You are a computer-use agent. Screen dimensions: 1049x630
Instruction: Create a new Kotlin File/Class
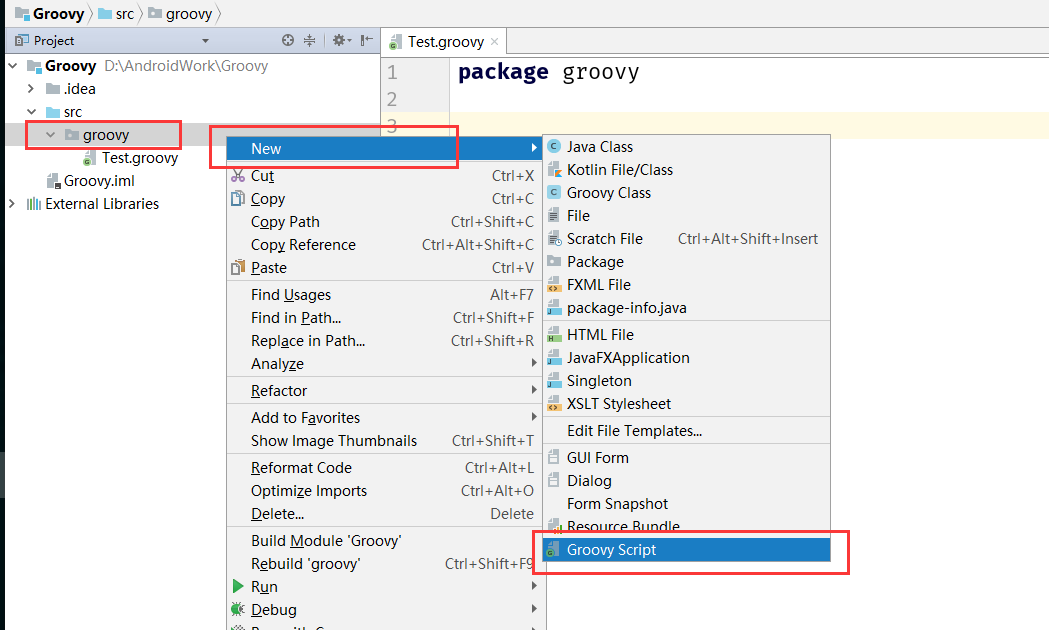click(x=686, y=170)
